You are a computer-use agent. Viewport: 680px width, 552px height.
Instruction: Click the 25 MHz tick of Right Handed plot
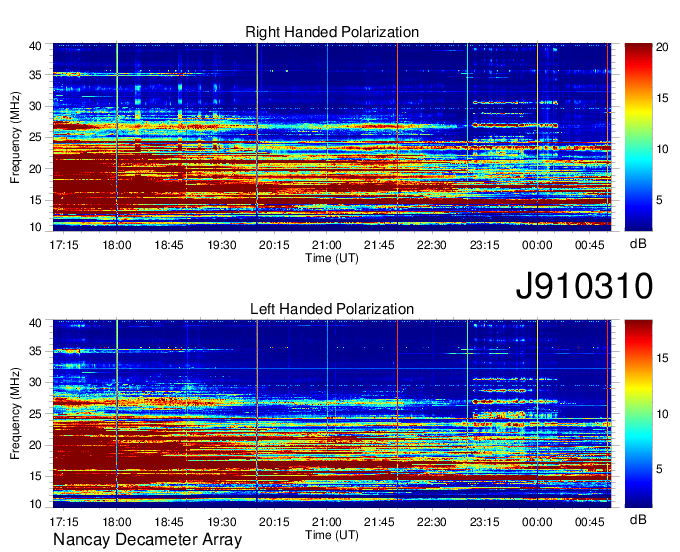pos(35,137)
